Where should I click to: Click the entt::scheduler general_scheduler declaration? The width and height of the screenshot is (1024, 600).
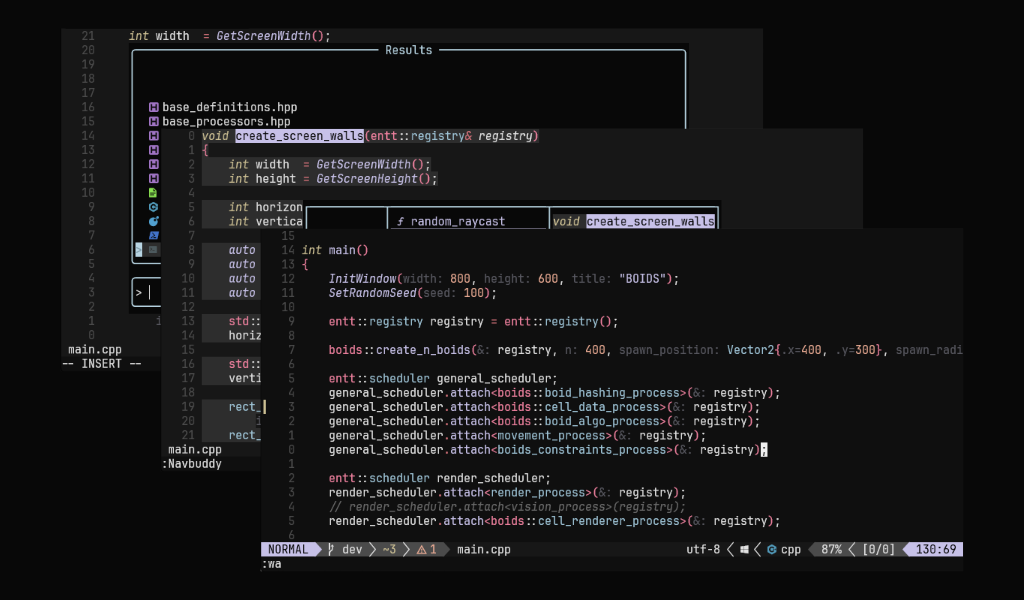[443, 379]
